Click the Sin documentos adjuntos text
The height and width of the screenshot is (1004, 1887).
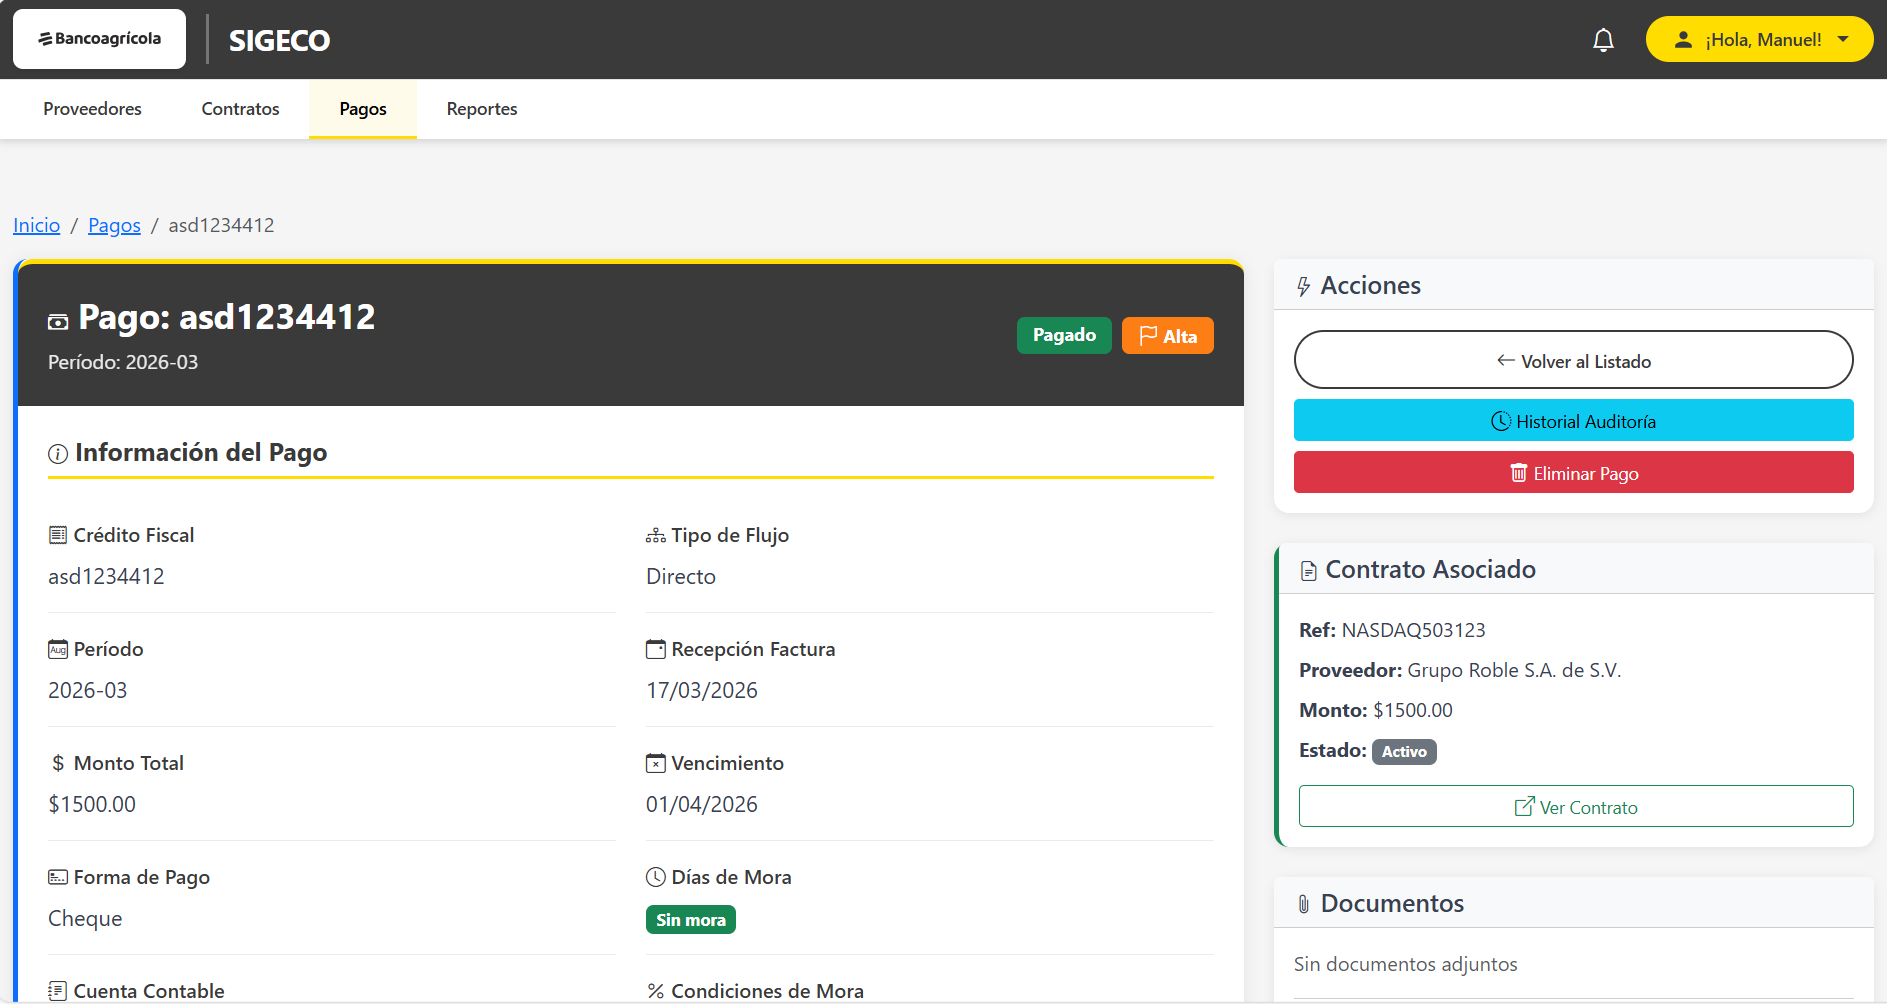coord(1405,964)
